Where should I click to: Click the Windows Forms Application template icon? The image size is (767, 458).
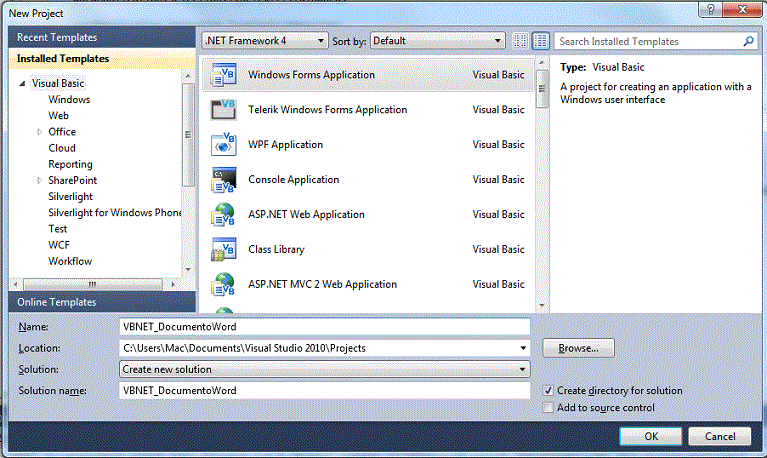tap(222, 75)
